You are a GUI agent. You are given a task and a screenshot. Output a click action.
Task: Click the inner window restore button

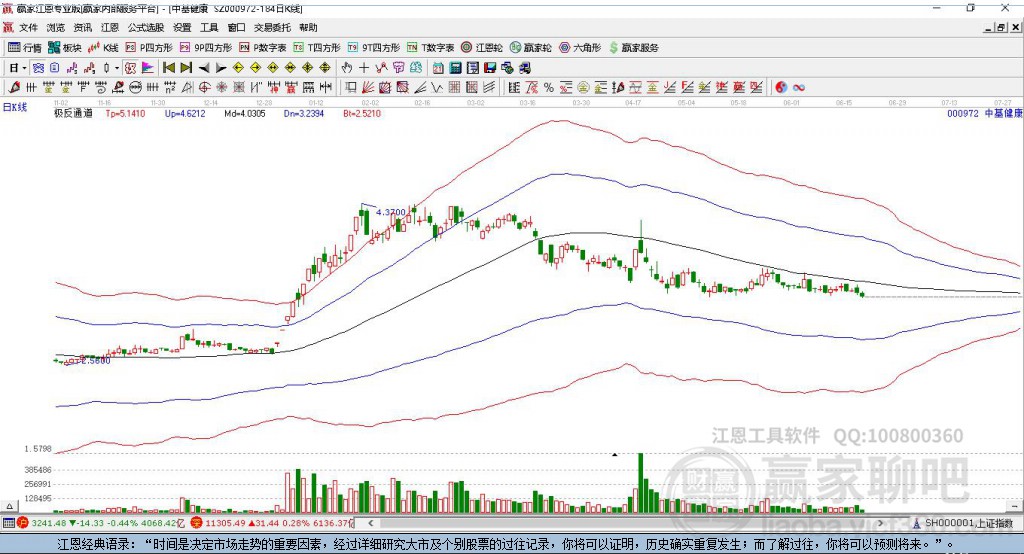[x=1001, y=27]
